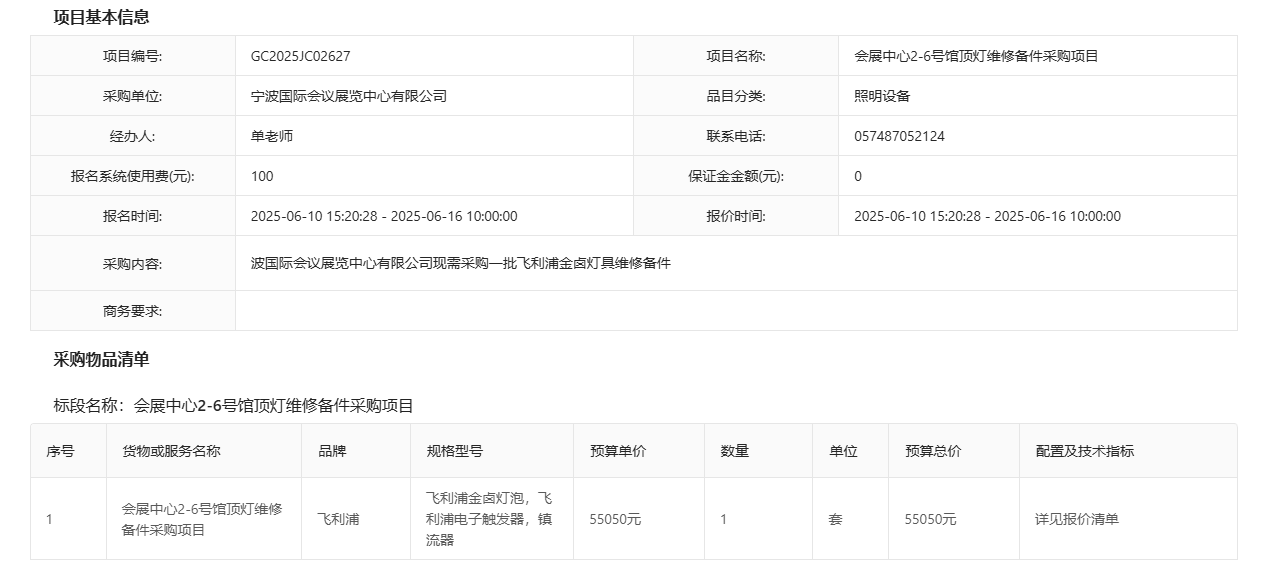Click the 标段名称 line text
The image size is (1263, 576).
pyautogui.click(x=233, y=406)
